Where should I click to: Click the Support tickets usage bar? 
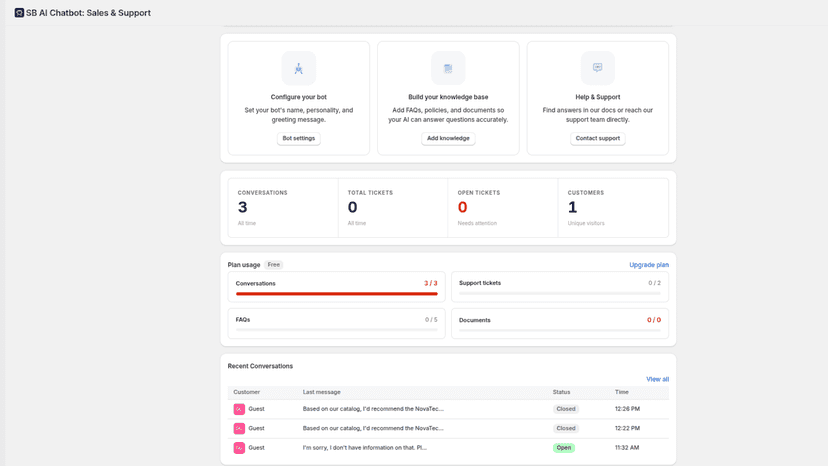coord(560,293)
